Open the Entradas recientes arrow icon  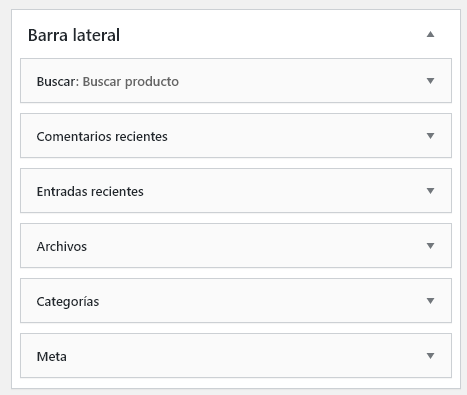(x=430, y=191)
